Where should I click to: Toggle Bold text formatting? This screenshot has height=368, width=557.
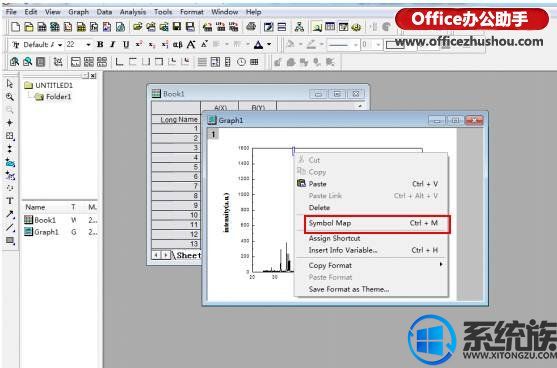coord(100,44)
